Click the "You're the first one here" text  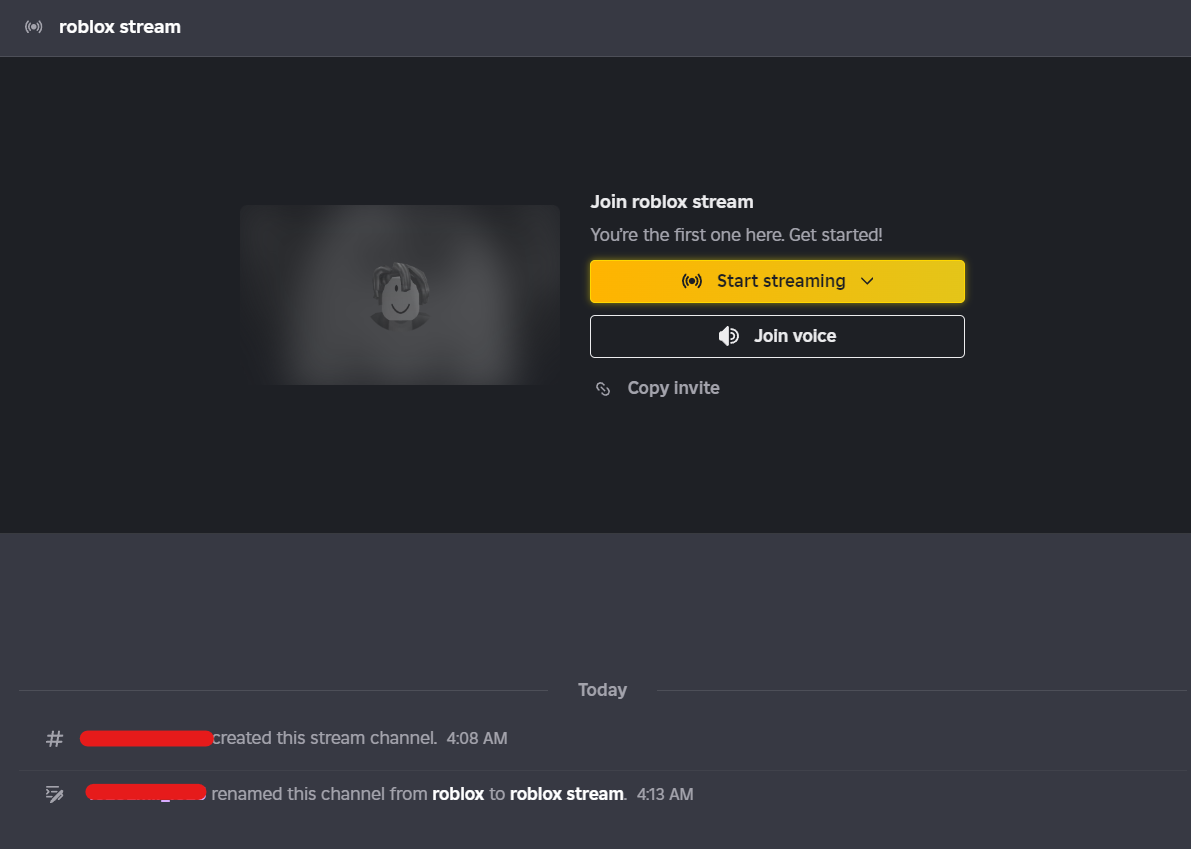coord(736,235)
